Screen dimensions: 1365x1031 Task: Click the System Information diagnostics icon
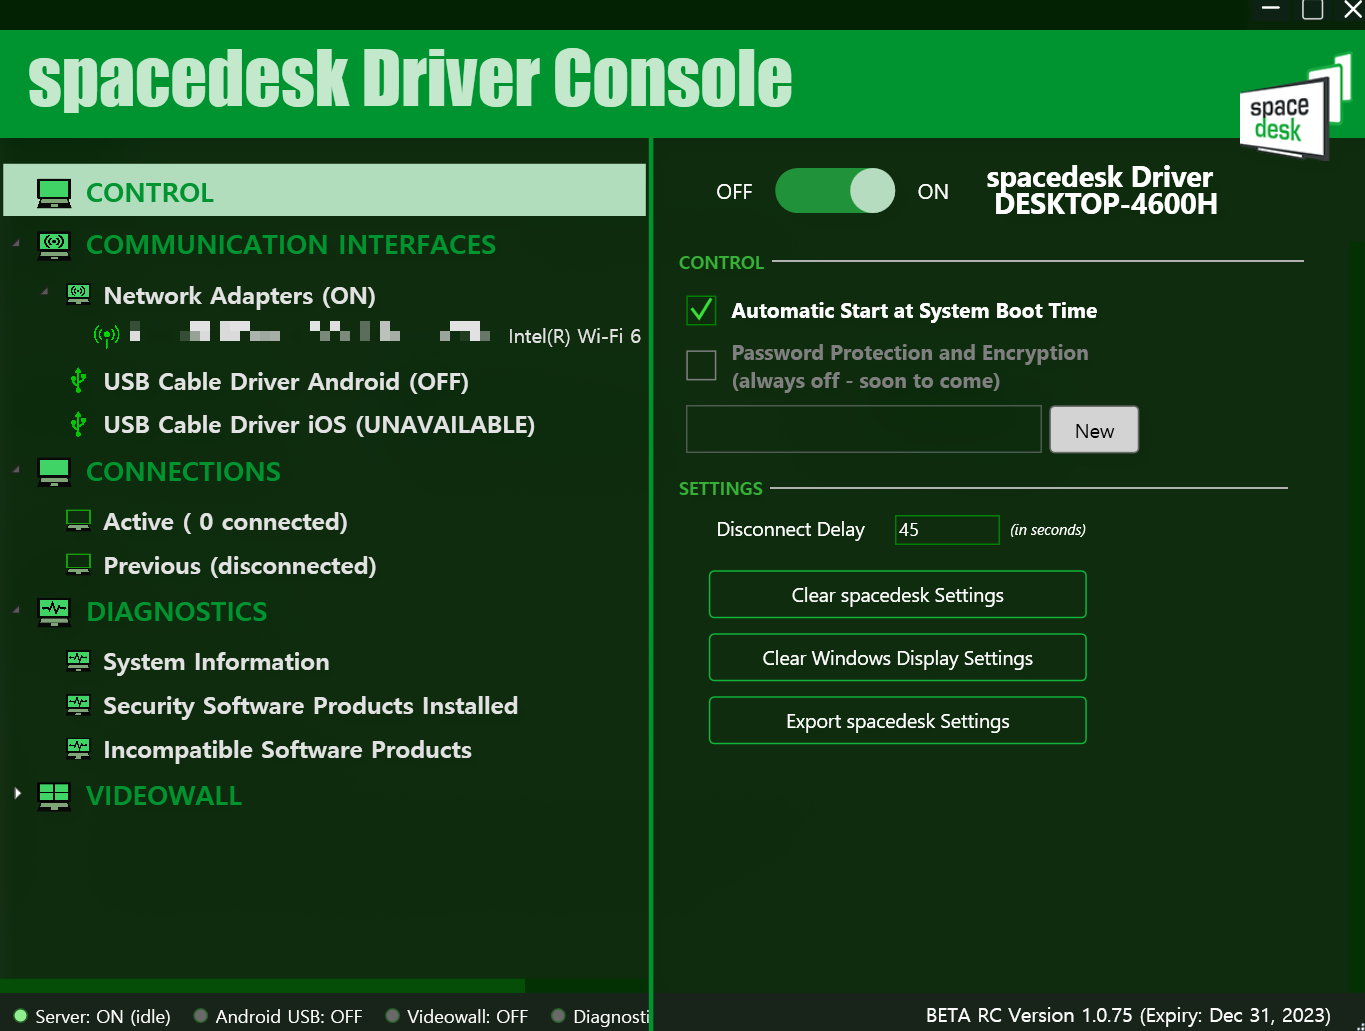pos(78,661)
